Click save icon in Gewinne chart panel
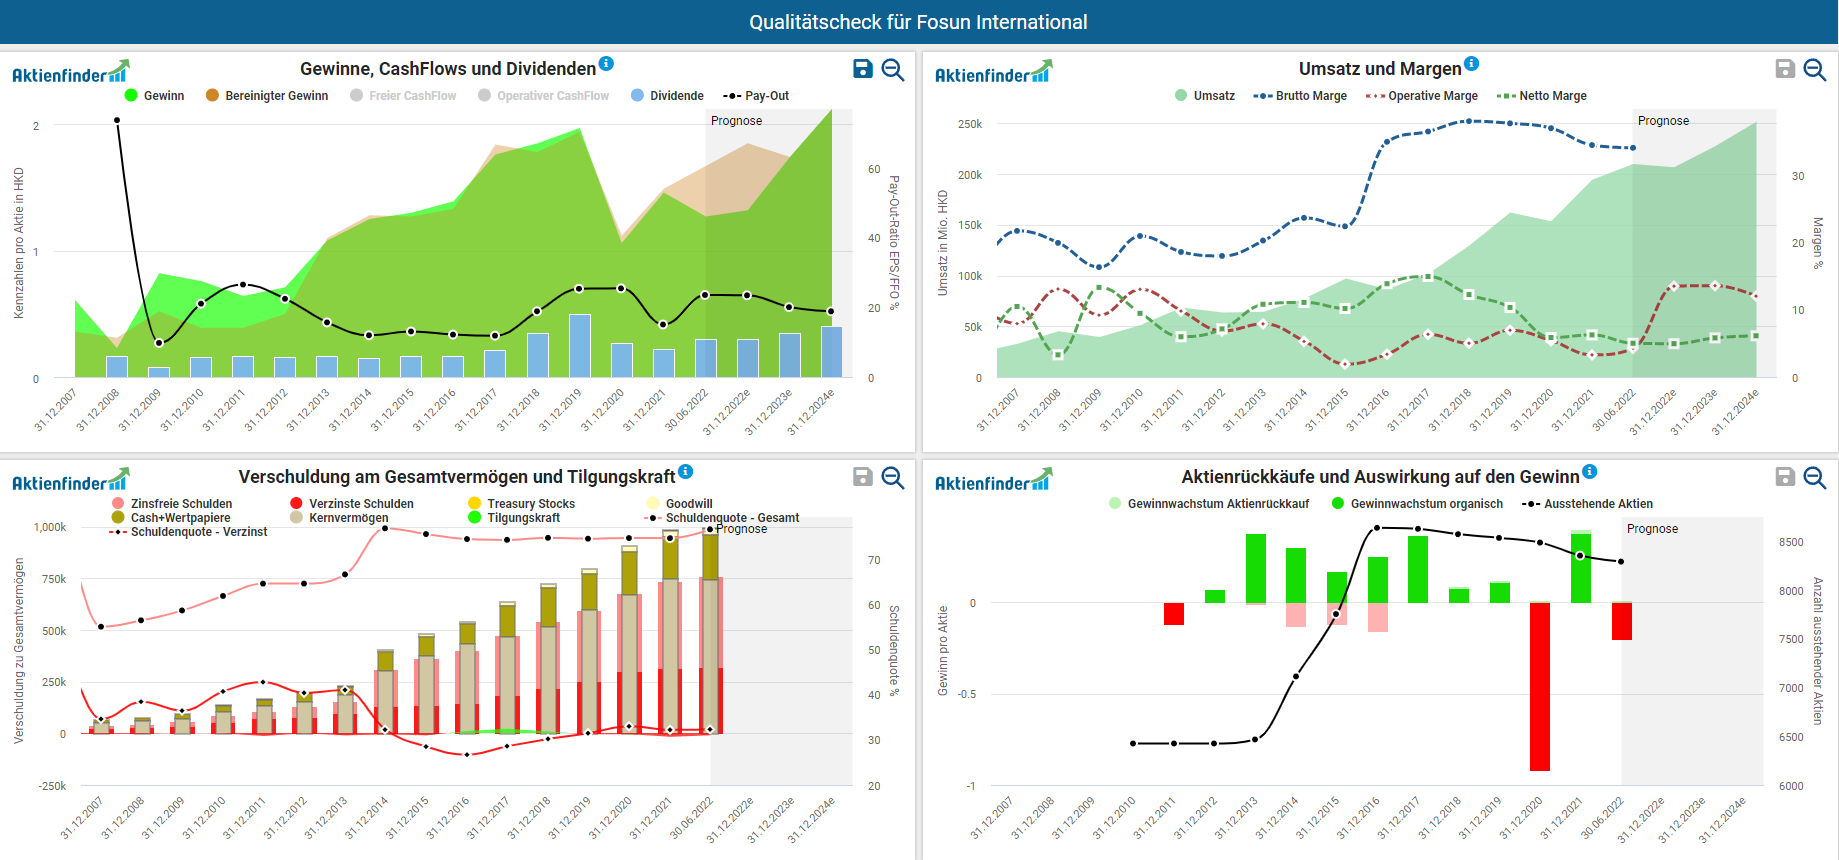Image resolution: width=1839 pixels, height=860 pixels. coord(862,69)
